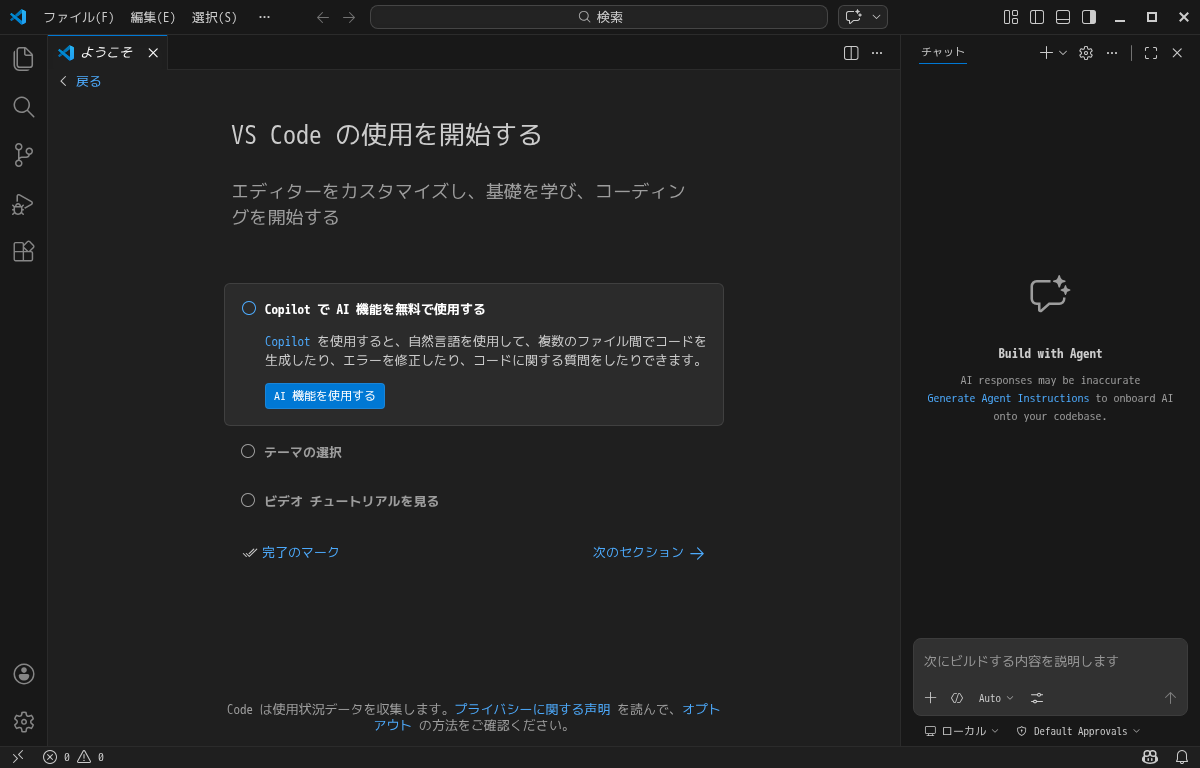The image size is (1200, 768).
Task: Go back with navigation arrow
Action: pyautogui.click(x=323, y=17)
